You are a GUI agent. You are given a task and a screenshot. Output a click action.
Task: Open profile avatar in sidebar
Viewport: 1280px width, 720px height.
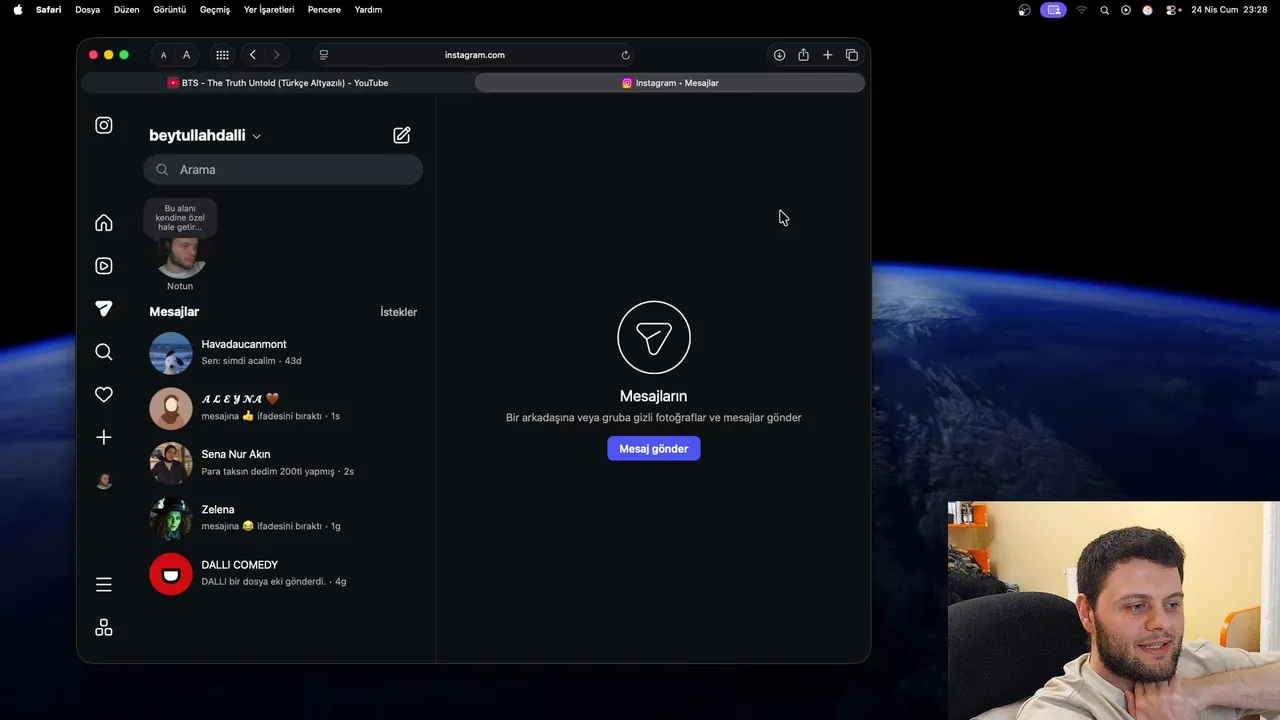[104, 481]
